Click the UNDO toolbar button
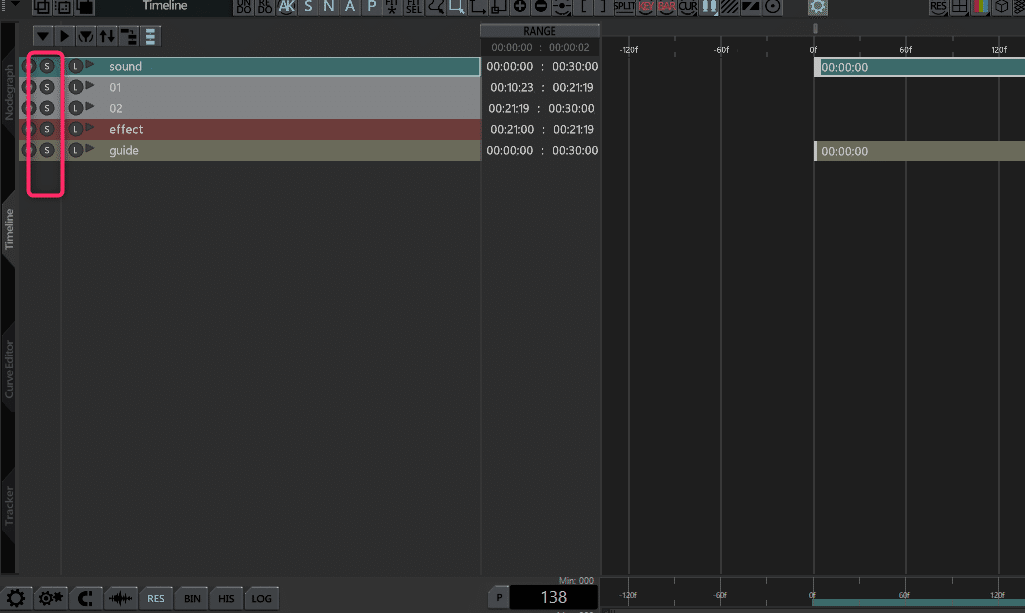The image size is (1025, 613). [243, 7]
